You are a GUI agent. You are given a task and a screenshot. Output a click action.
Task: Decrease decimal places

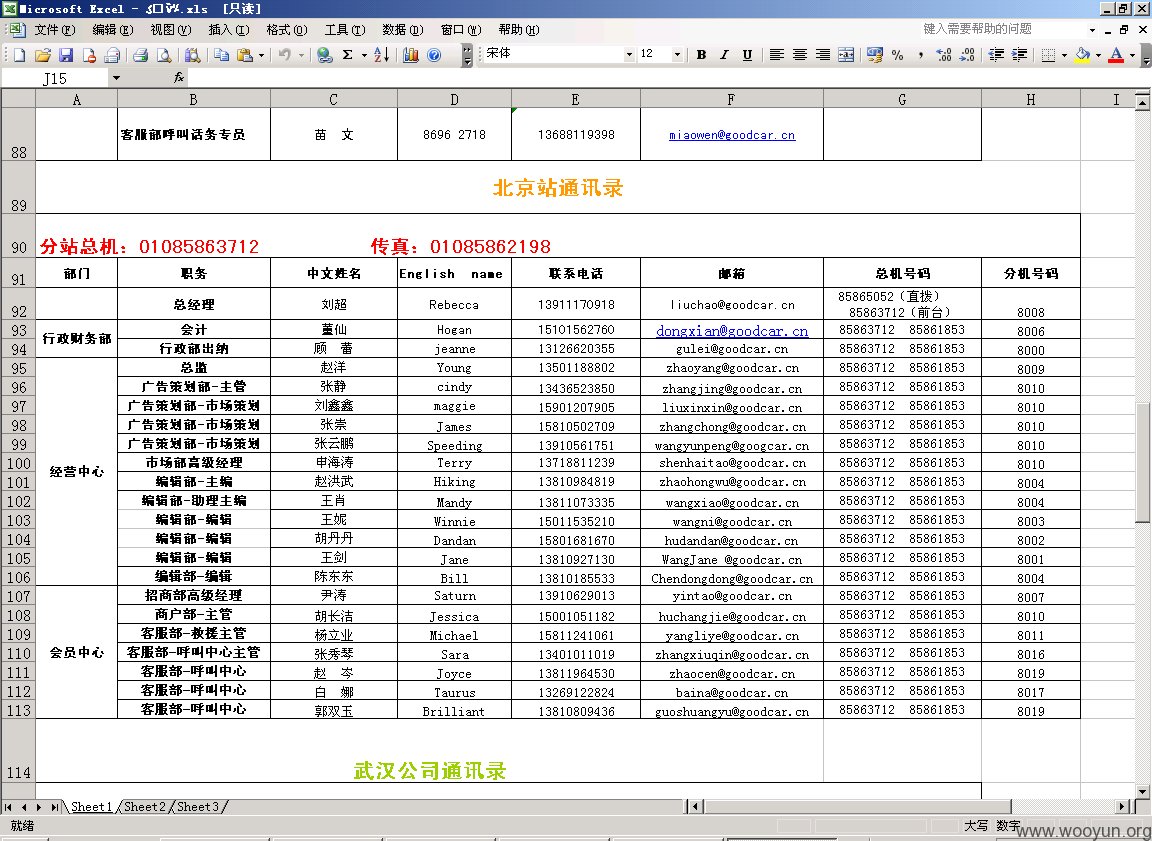967,55
